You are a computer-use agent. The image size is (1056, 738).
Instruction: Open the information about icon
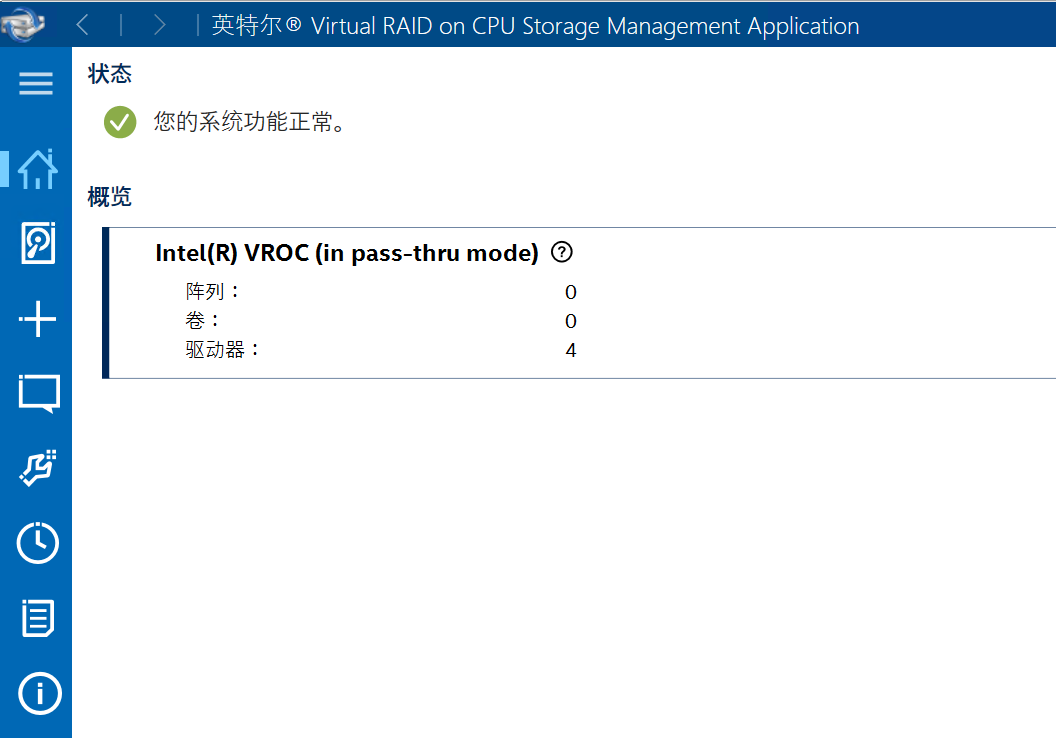pyautogui.click(x=39, y=694)
